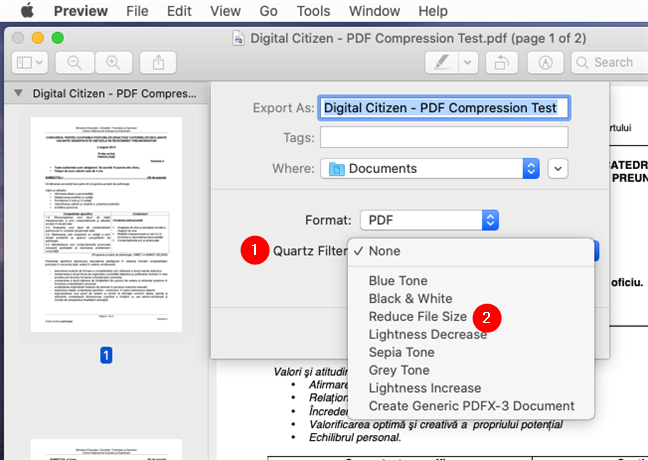This screenshot has height=460, width=648.
Task: Choose Black & White Quartz filter
Action: tap(410, 298)
